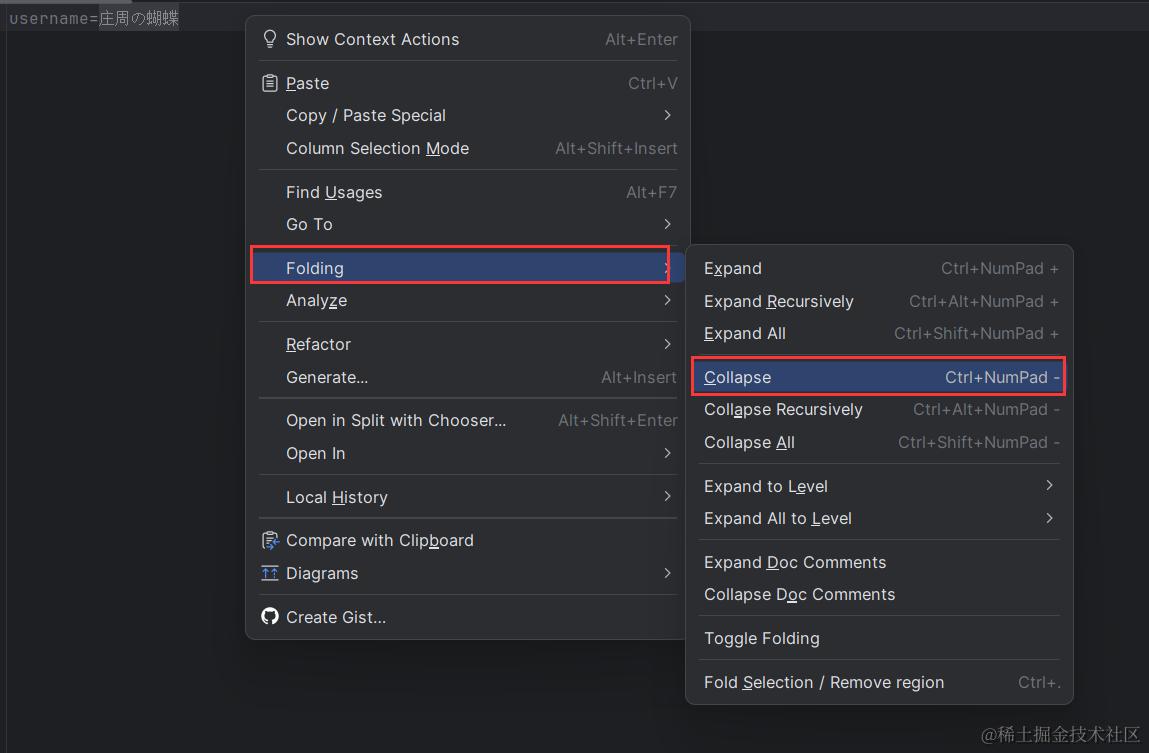Click the Compare with Clipboard icon

click(270, 541)
